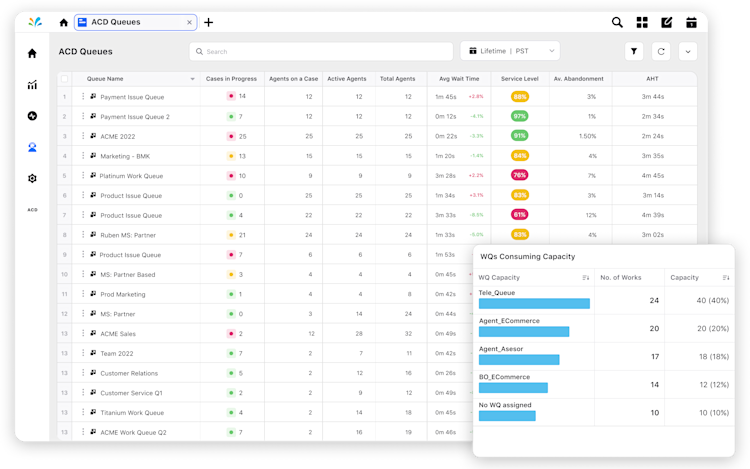Tick the select-all checkbox in table header
This screenshot has width=750, height=469.
(65, 79)
